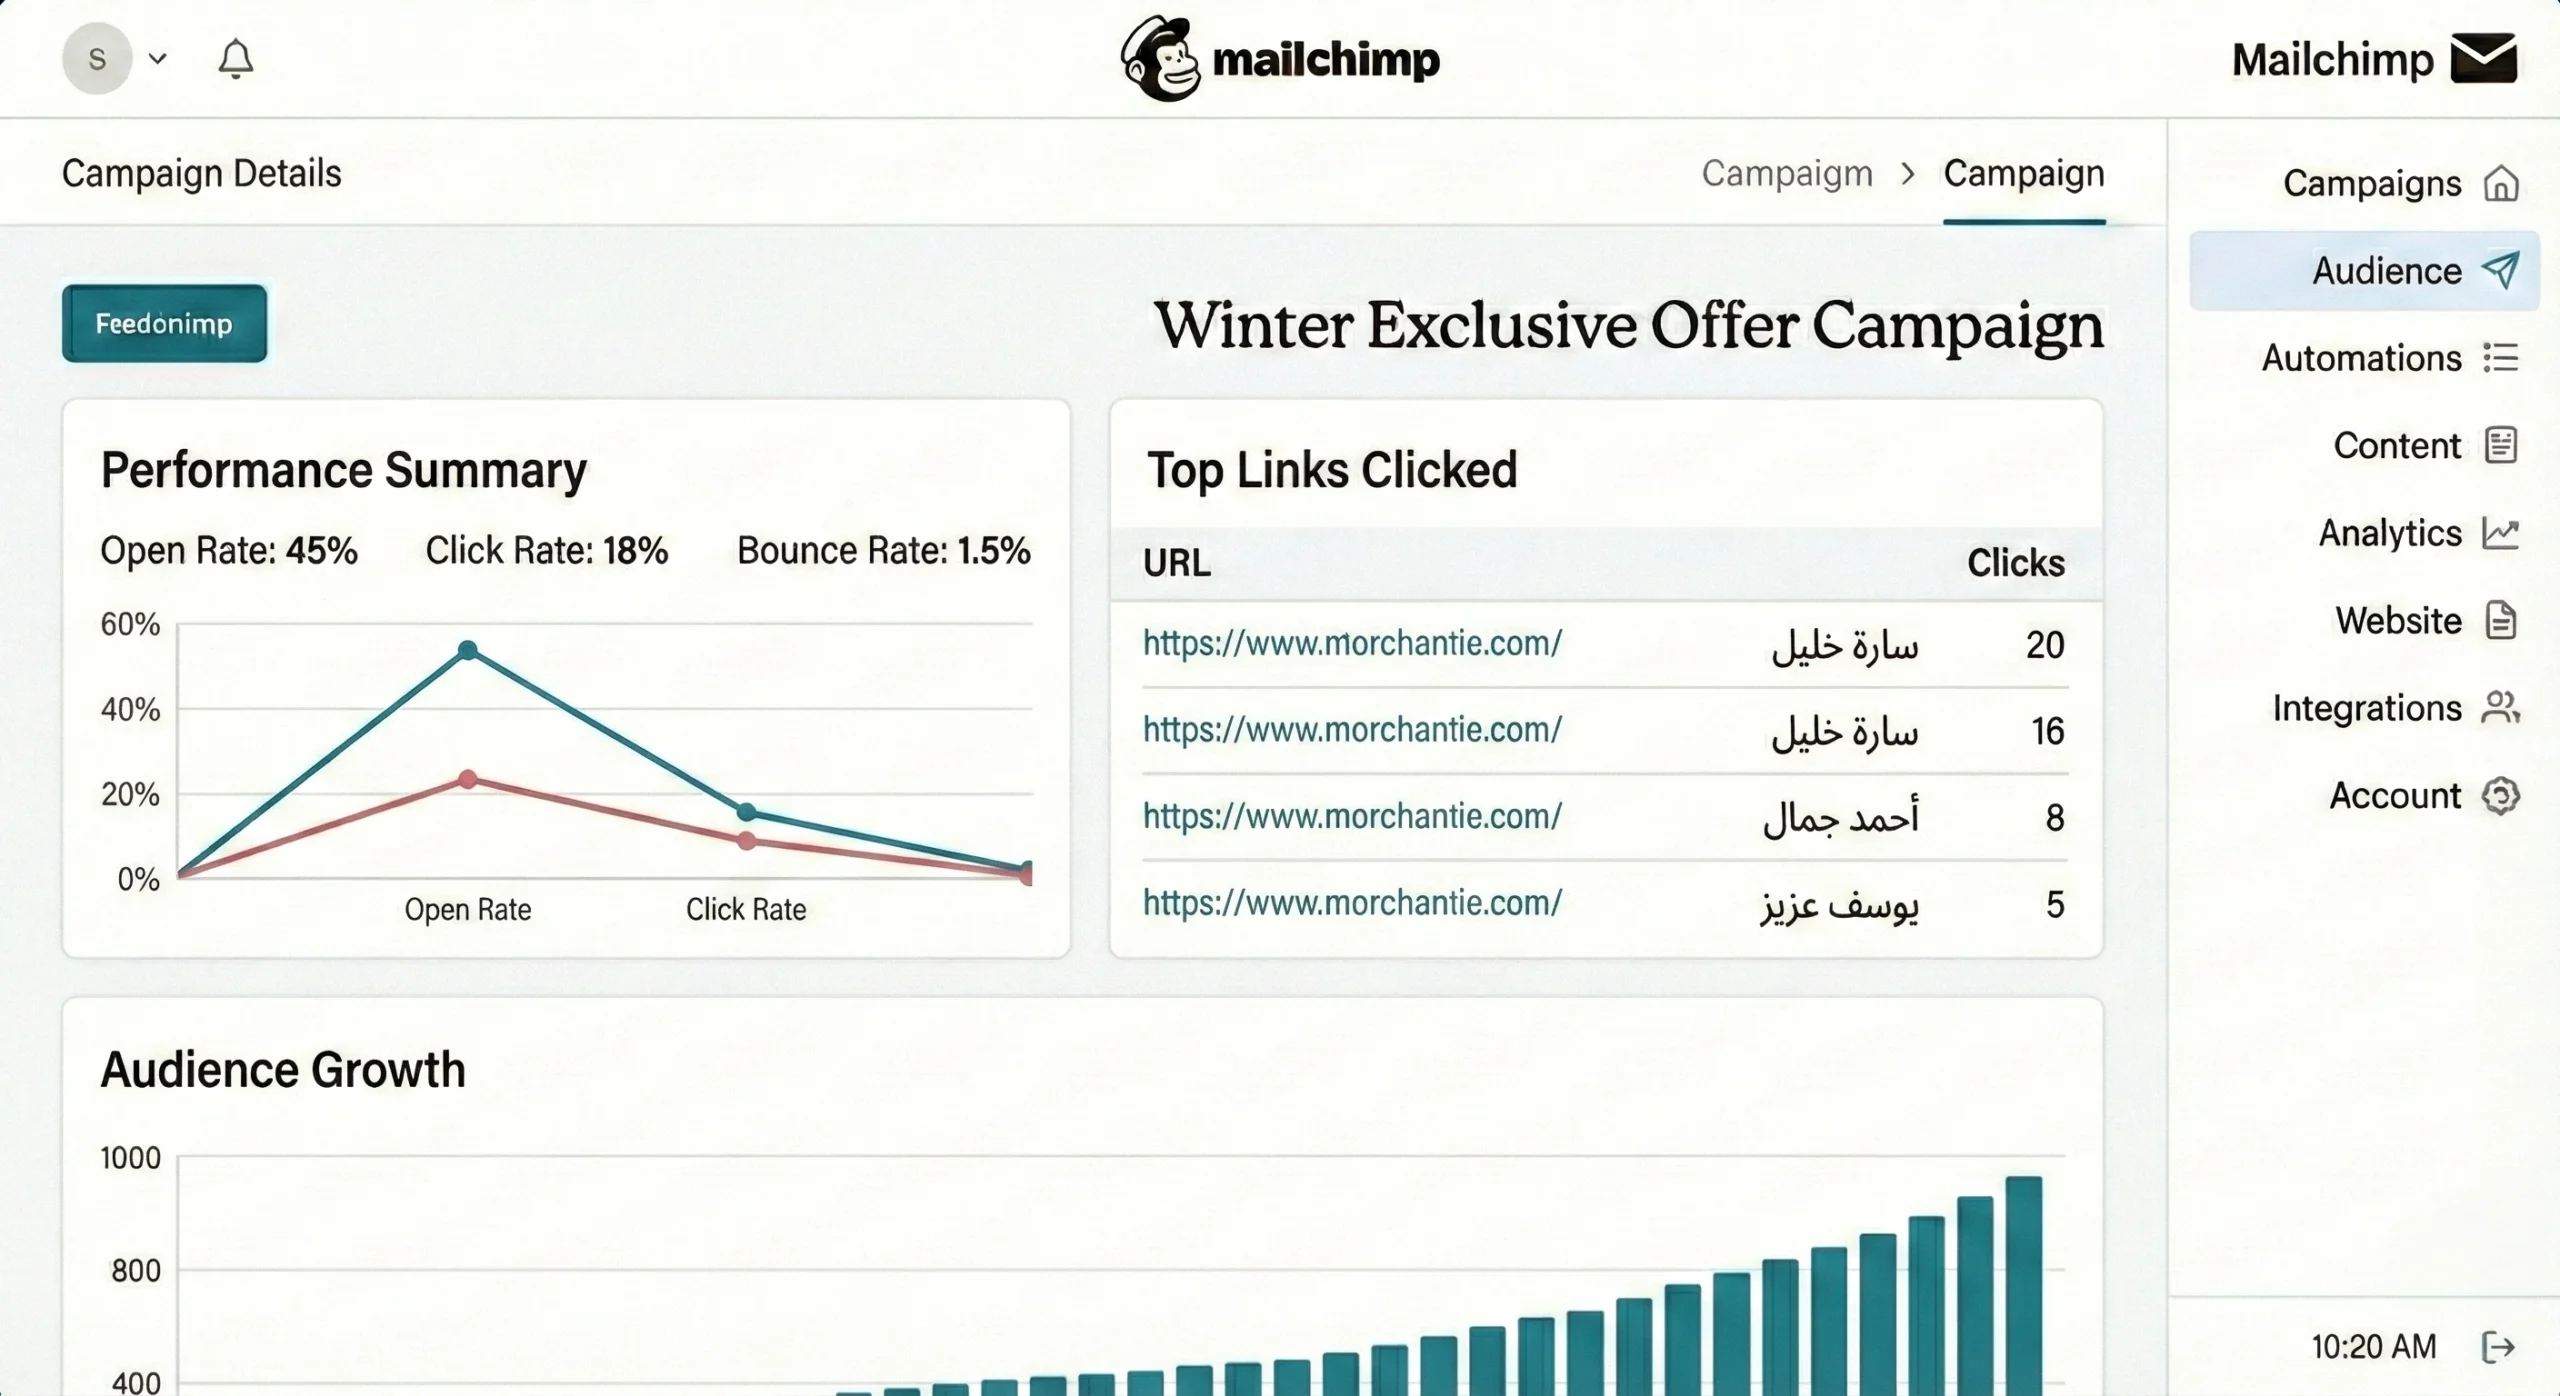
Task: Click the Analytics chart icon
Action: click(x=2500, y=533)
